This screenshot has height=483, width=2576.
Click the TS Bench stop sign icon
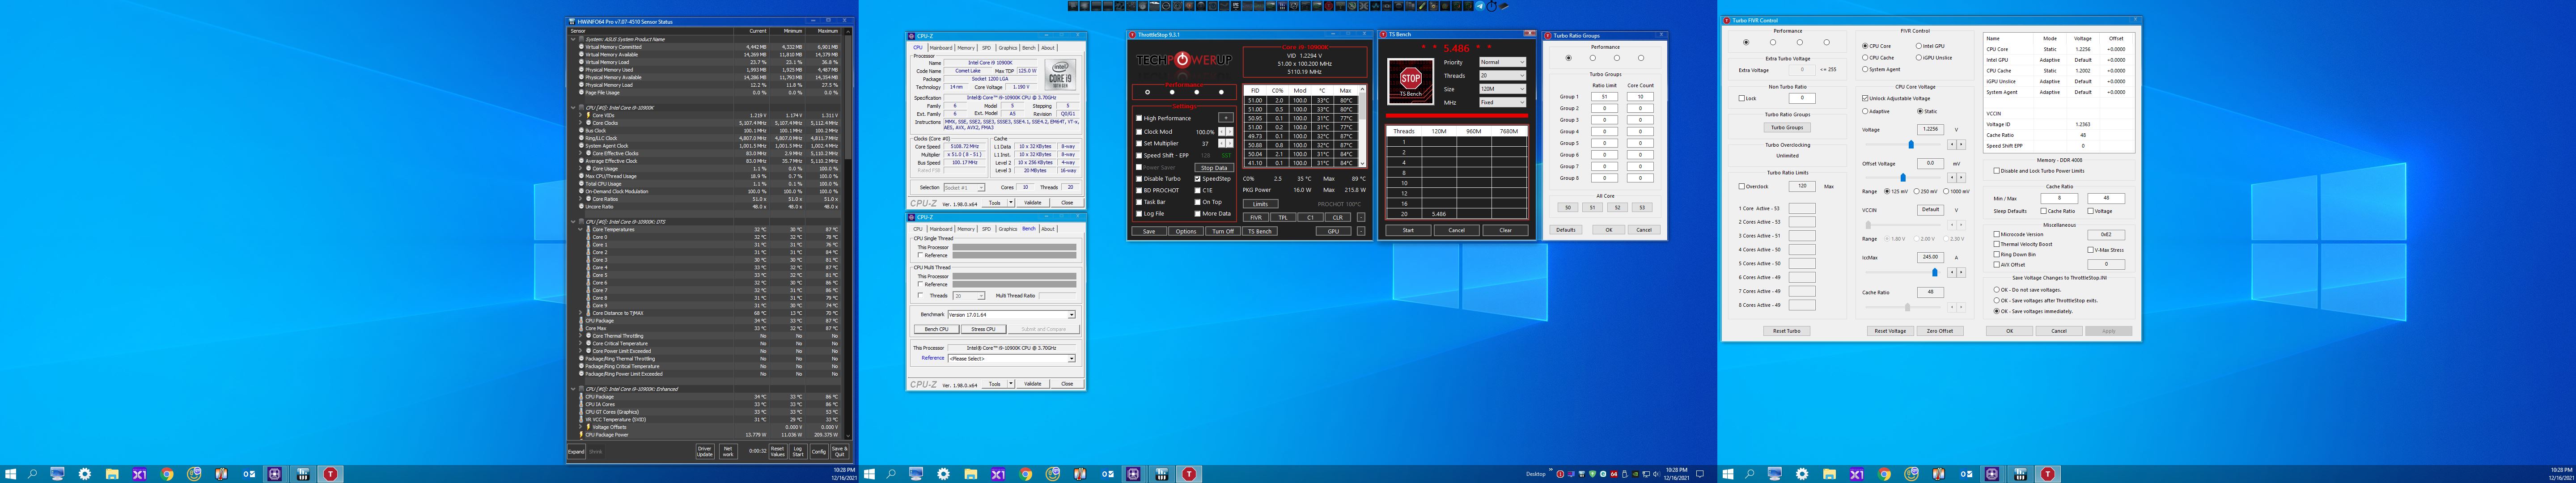click(1410, 79)
